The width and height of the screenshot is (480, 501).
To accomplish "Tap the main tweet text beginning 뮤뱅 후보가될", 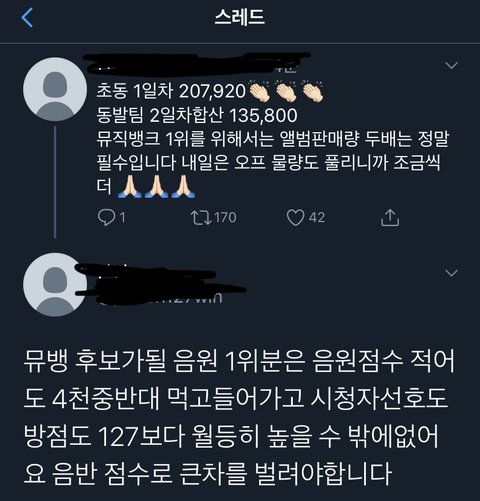I will click(239, 417).
